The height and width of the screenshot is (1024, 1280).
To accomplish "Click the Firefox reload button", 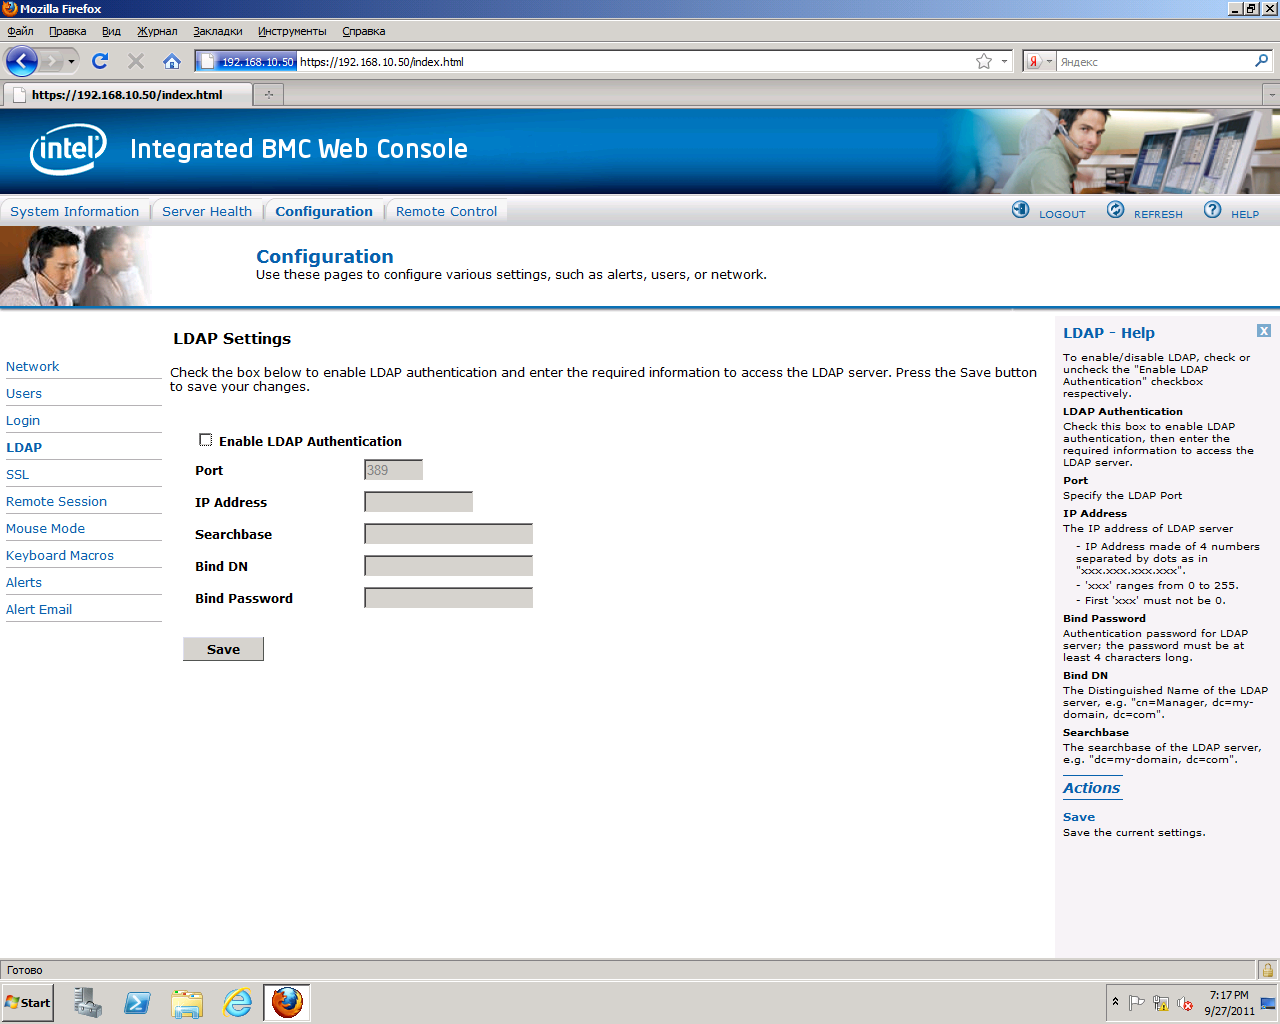I will pos(100,61).
